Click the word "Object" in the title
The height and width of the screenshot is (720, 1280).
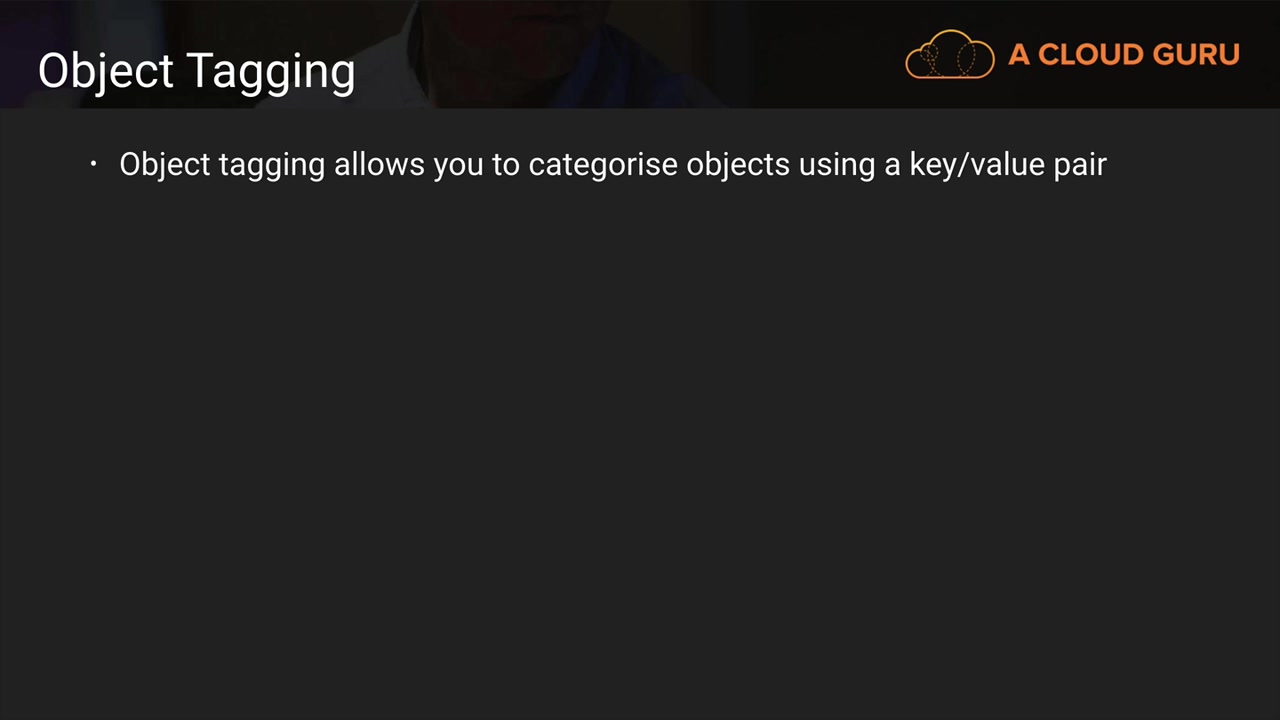pyautogui.click(x=106, y=71)
